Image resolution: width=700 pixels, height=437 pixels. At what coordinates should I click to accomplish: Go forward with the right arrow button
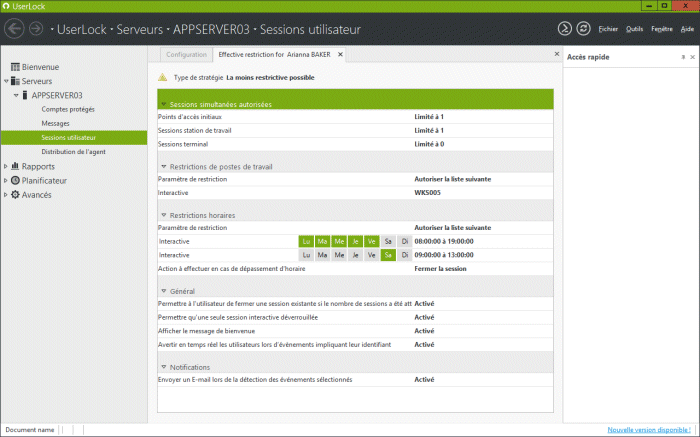[36, 29]
